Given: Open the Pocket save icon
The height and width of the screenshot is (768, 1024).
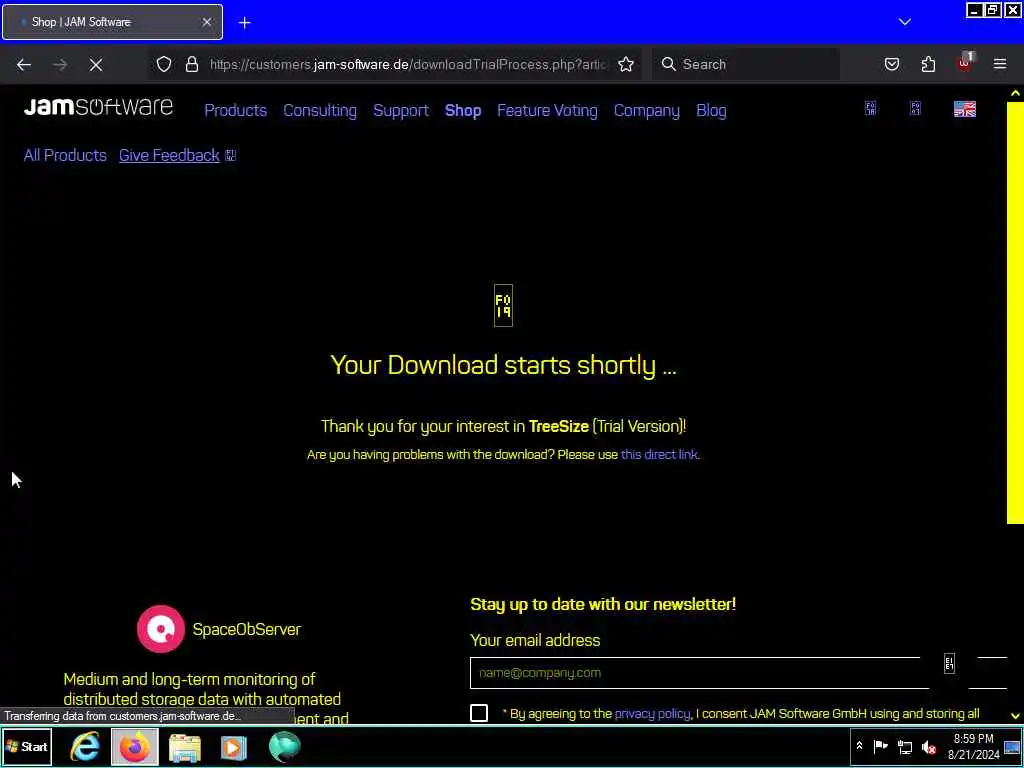Looking at the screenshot, I should point(891,64).
